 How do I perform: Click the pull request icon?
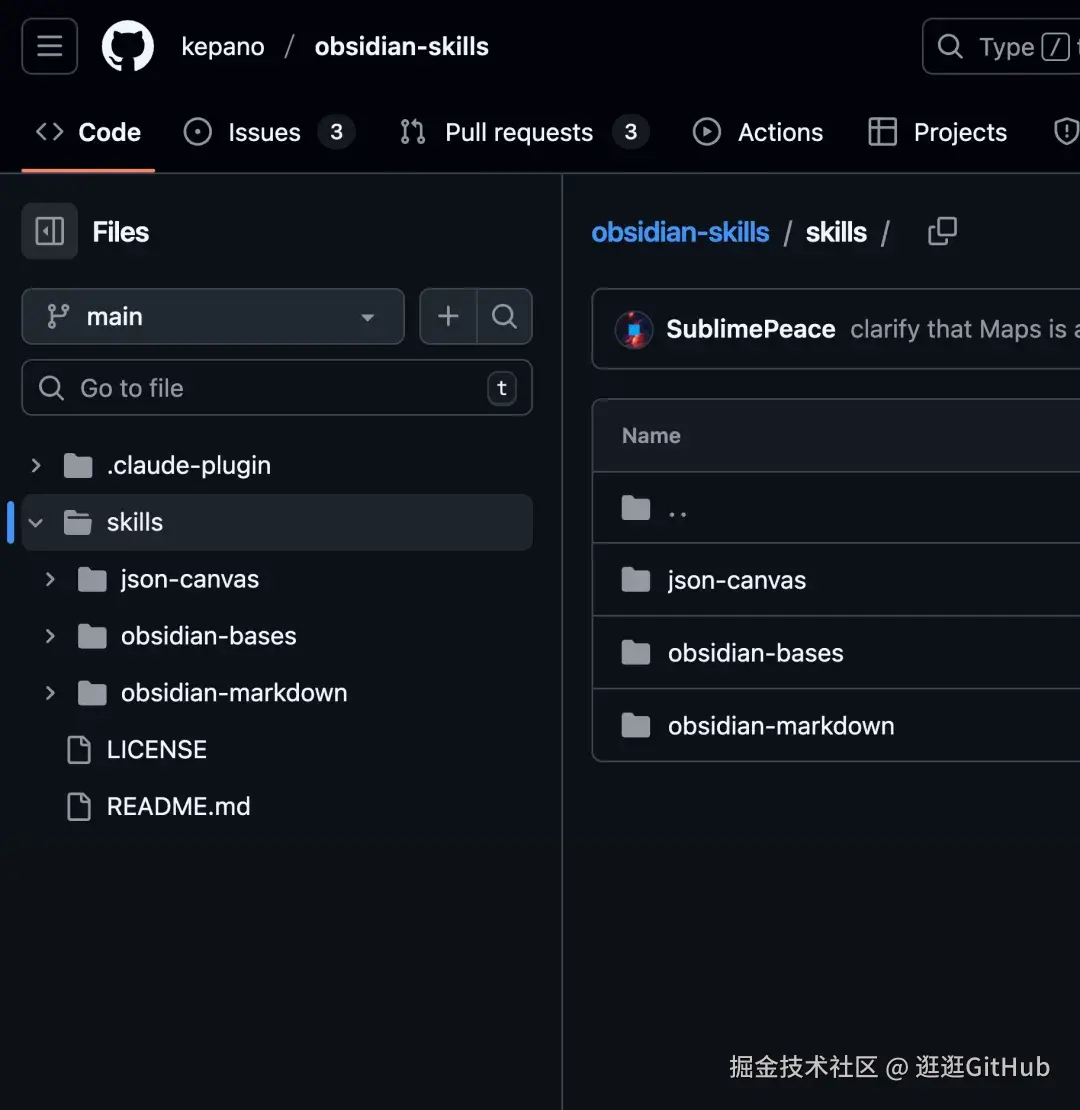coord(413,132)
